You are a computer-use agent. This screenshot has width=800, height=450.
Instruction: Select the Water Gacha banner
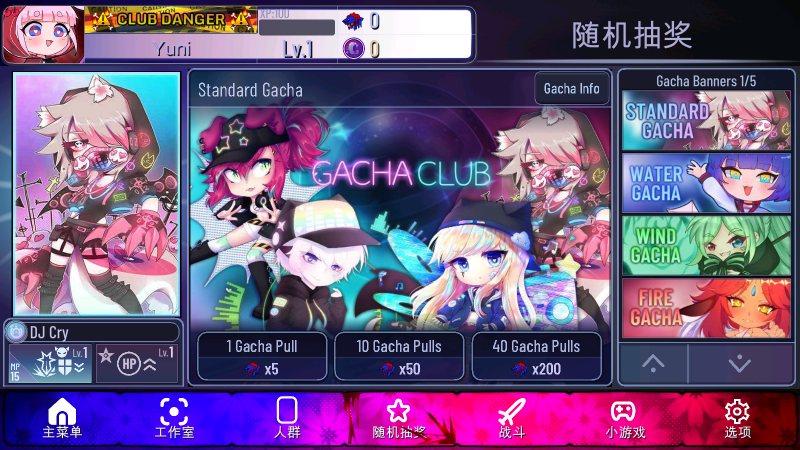(706, 183)
